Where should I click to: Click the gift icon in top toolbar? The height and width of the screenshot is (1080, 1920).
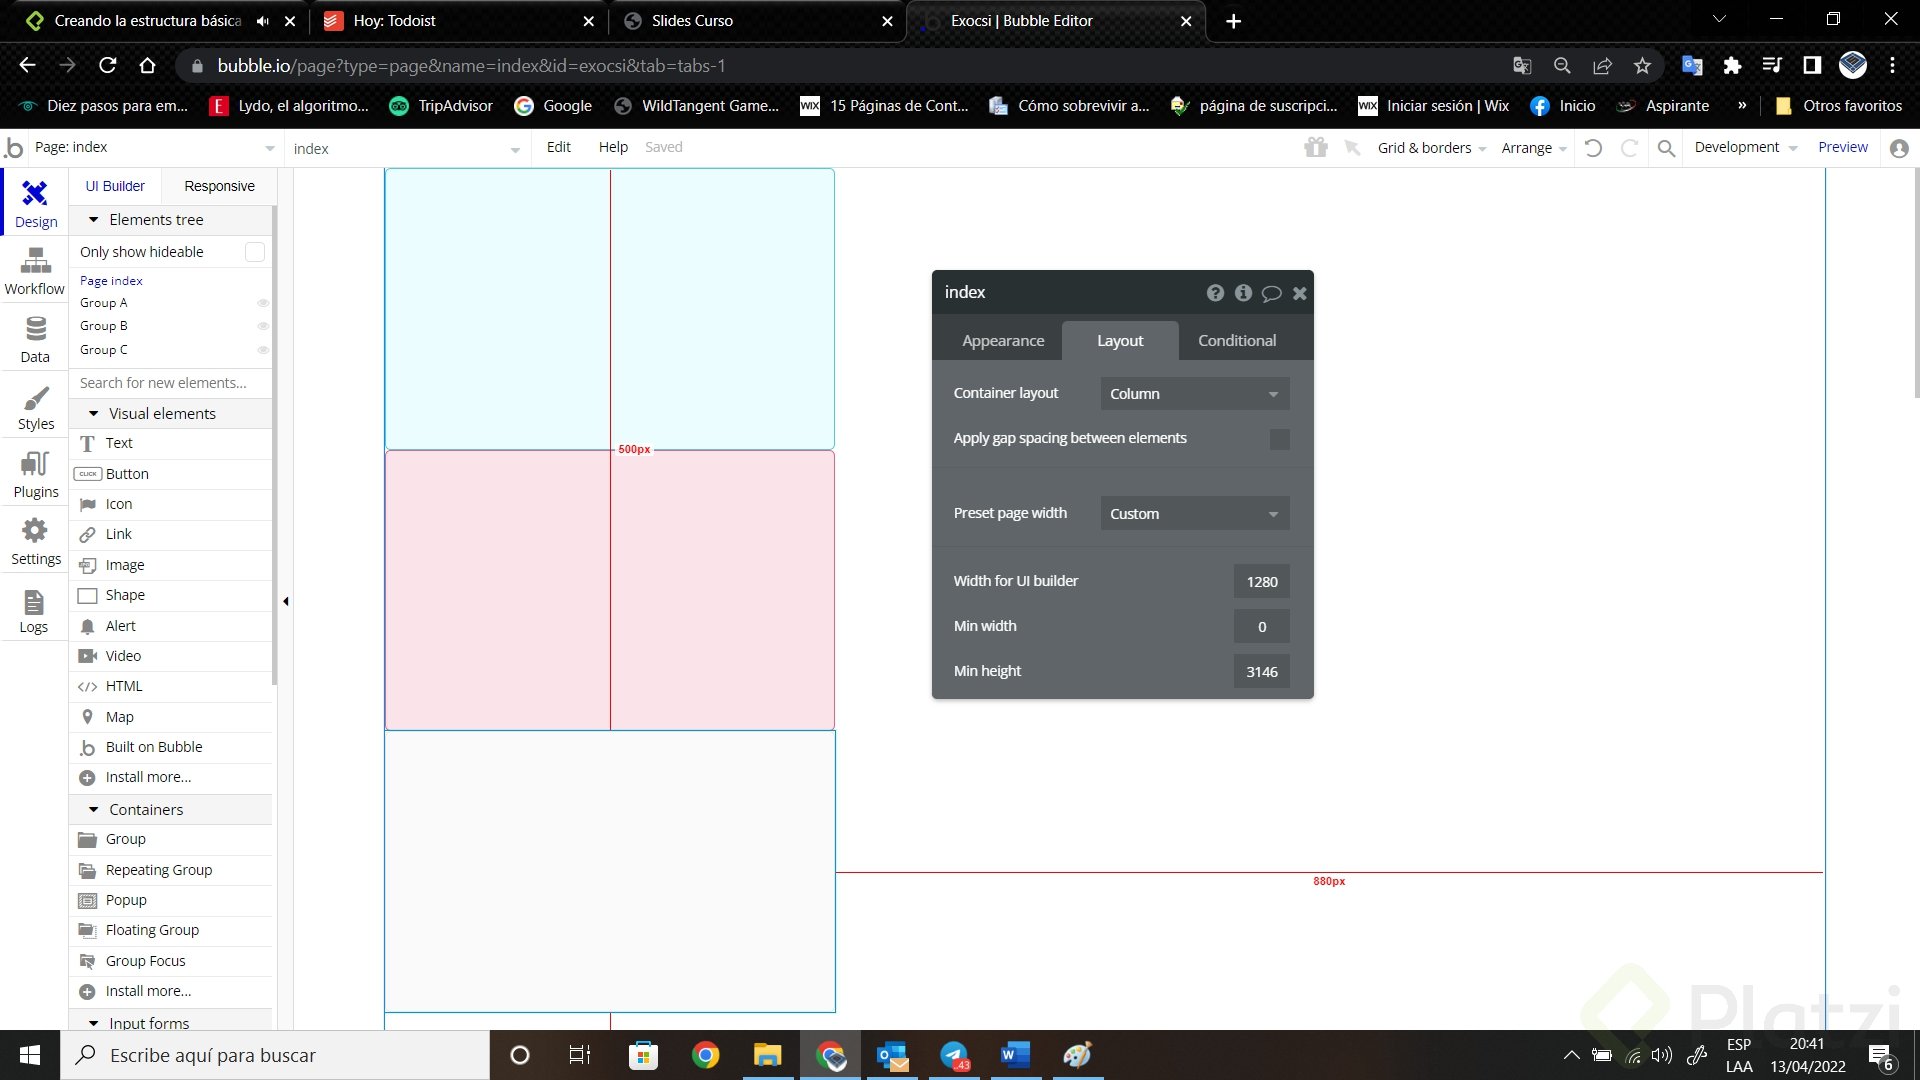click(1315, 148)
